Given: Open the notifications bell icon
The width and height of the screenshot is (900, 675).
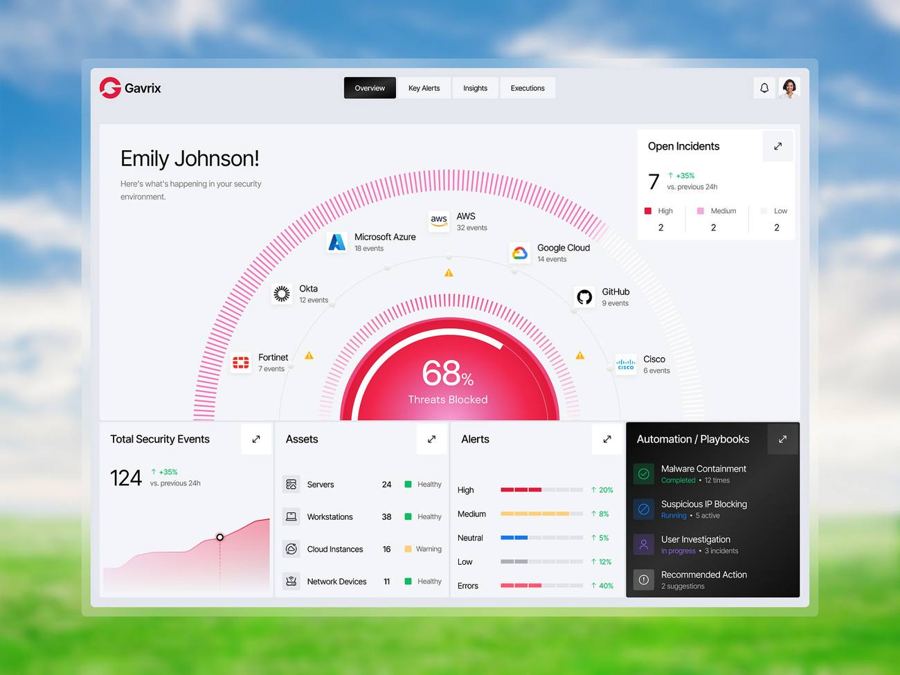Looking at the screenshot, I should click(764, 88).
